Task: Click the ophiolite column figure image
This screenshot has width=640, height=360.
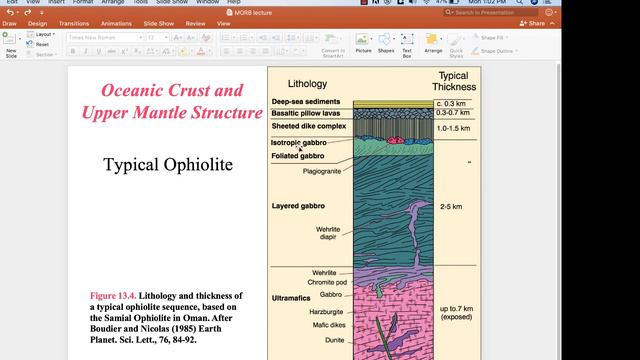Action: point(374,213)
